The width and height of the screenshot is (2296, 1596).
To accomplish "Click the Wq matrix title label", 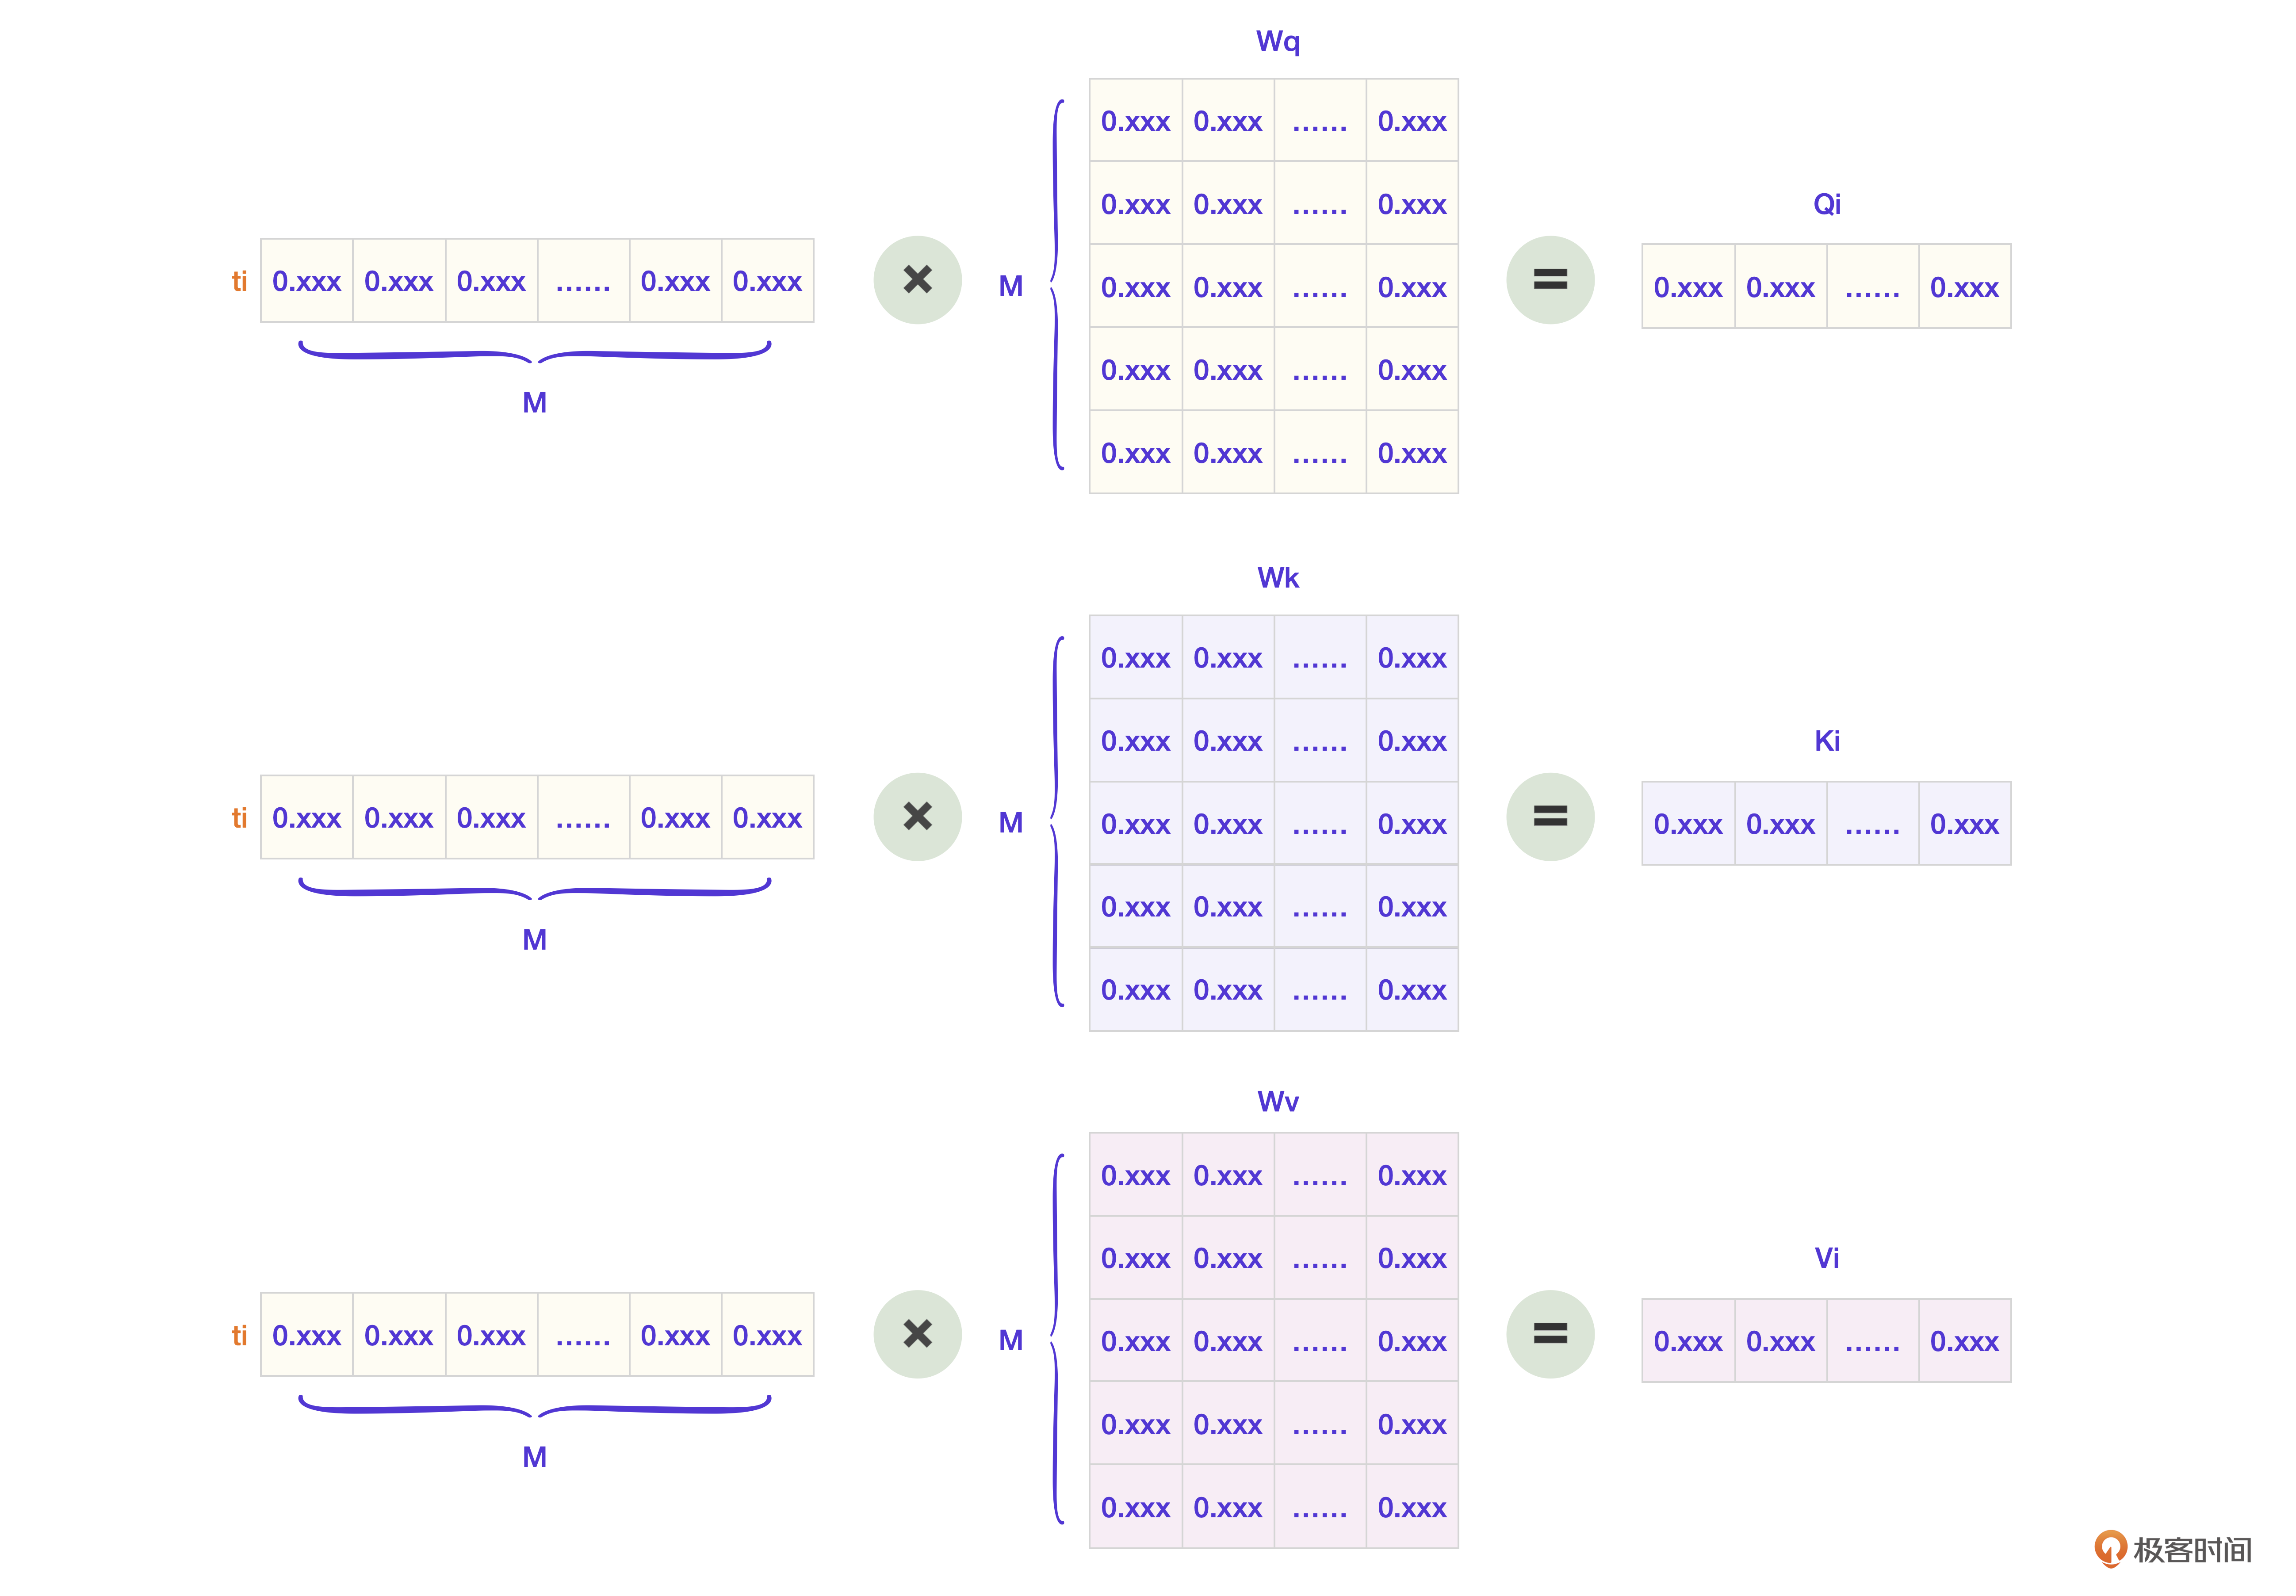I will click(1278, 42).
